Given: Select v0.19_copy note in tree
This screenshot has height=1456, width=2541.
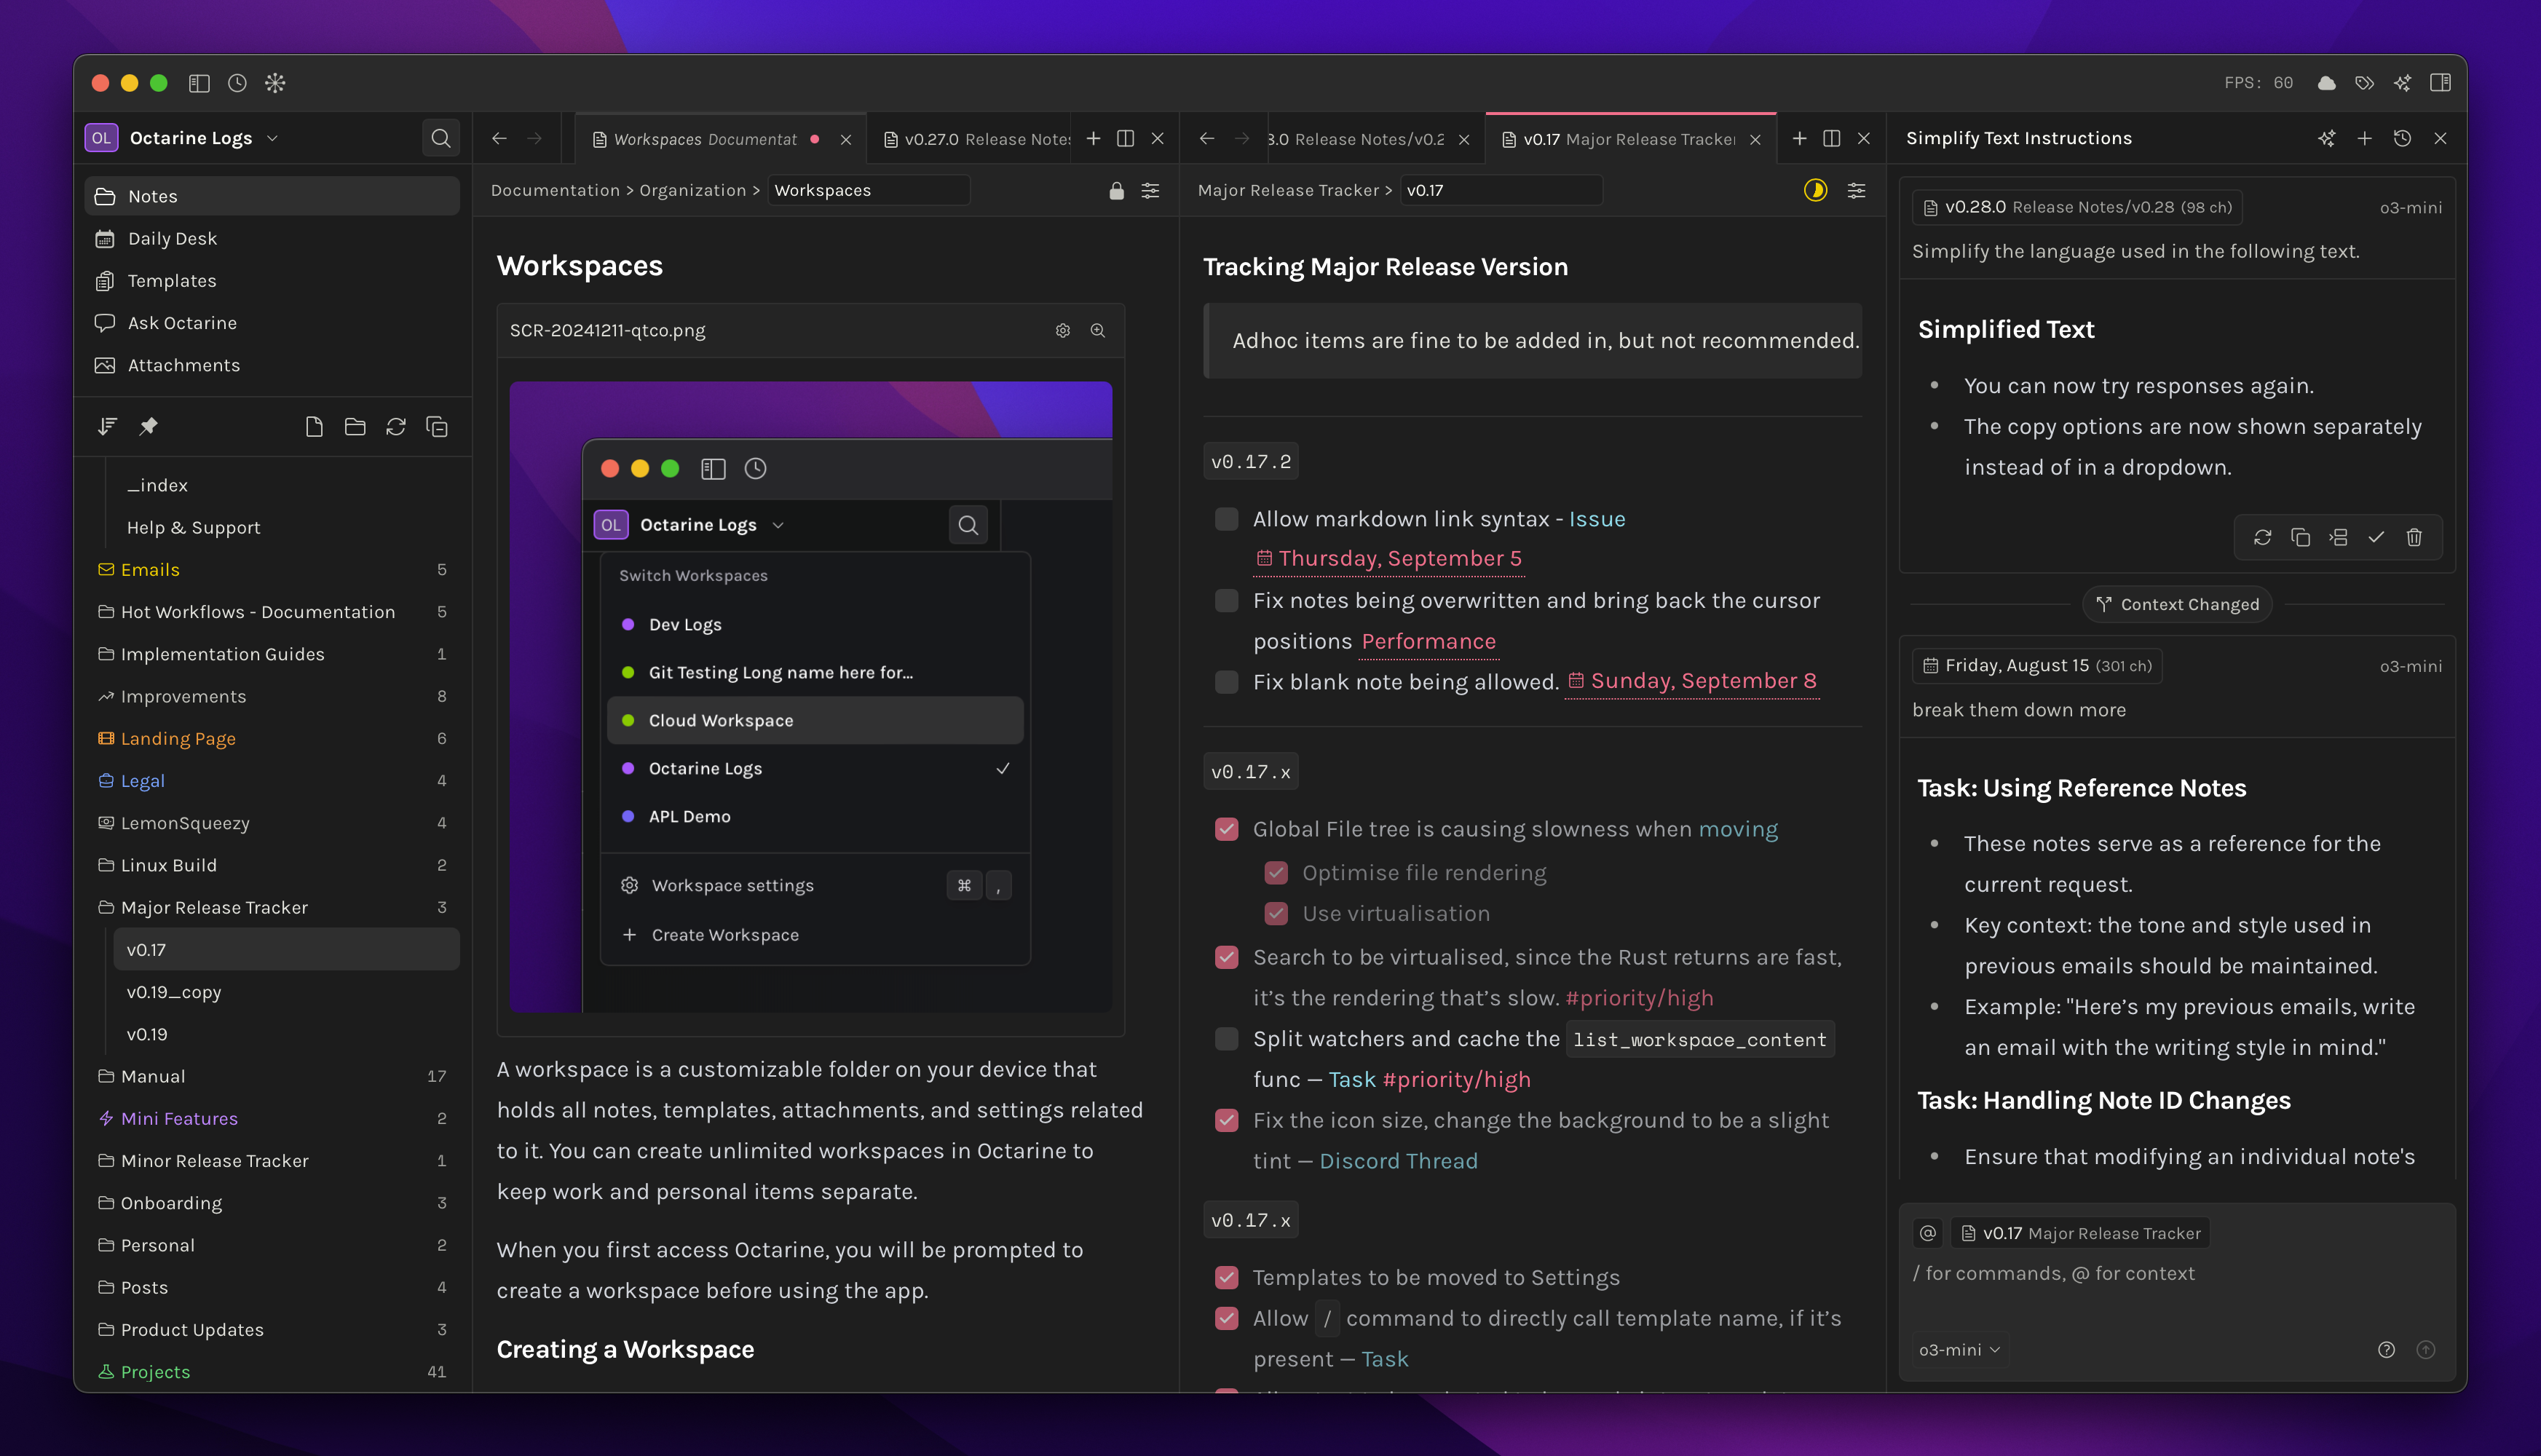Looking at the screenshot, I should (x=286, y=992).
